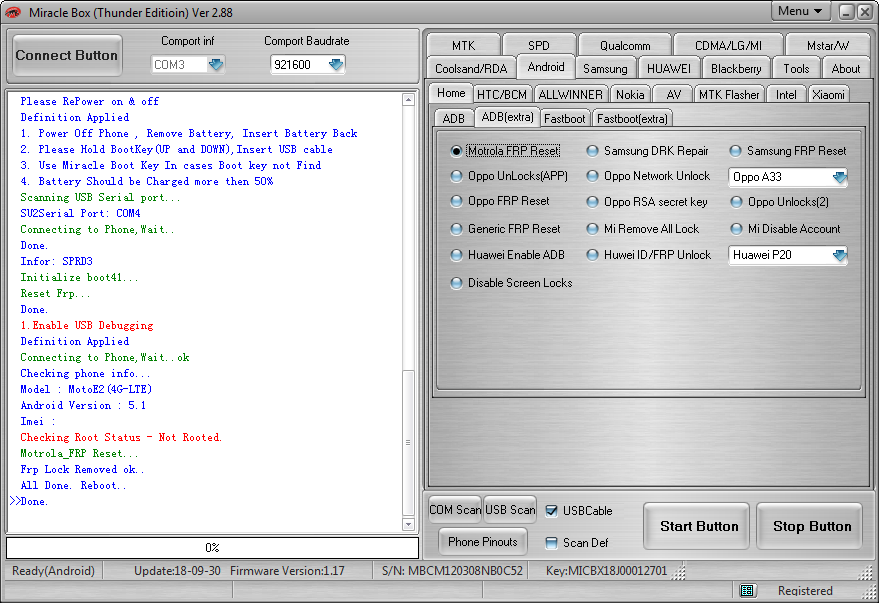The width and height of the screenshot is (879, 603).
Task: Switch to the Samsung tab
Action: pyautogui.click(x=605, y=68)
